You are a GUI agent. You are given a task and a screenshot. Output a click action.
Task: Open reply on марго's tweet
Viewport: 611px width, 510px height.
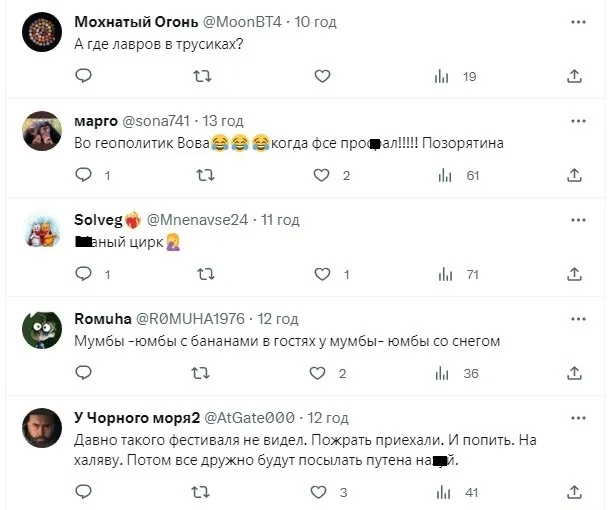tap(84, 175)
